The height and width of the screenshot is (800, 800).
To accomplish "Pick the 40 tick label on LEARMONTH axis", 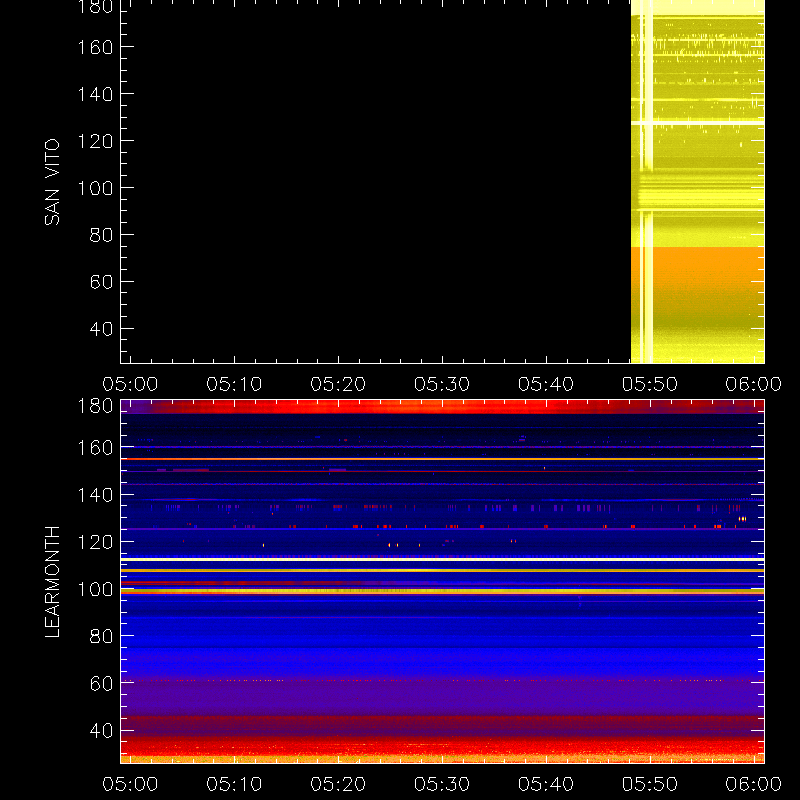I will click(x=101, y=731).
